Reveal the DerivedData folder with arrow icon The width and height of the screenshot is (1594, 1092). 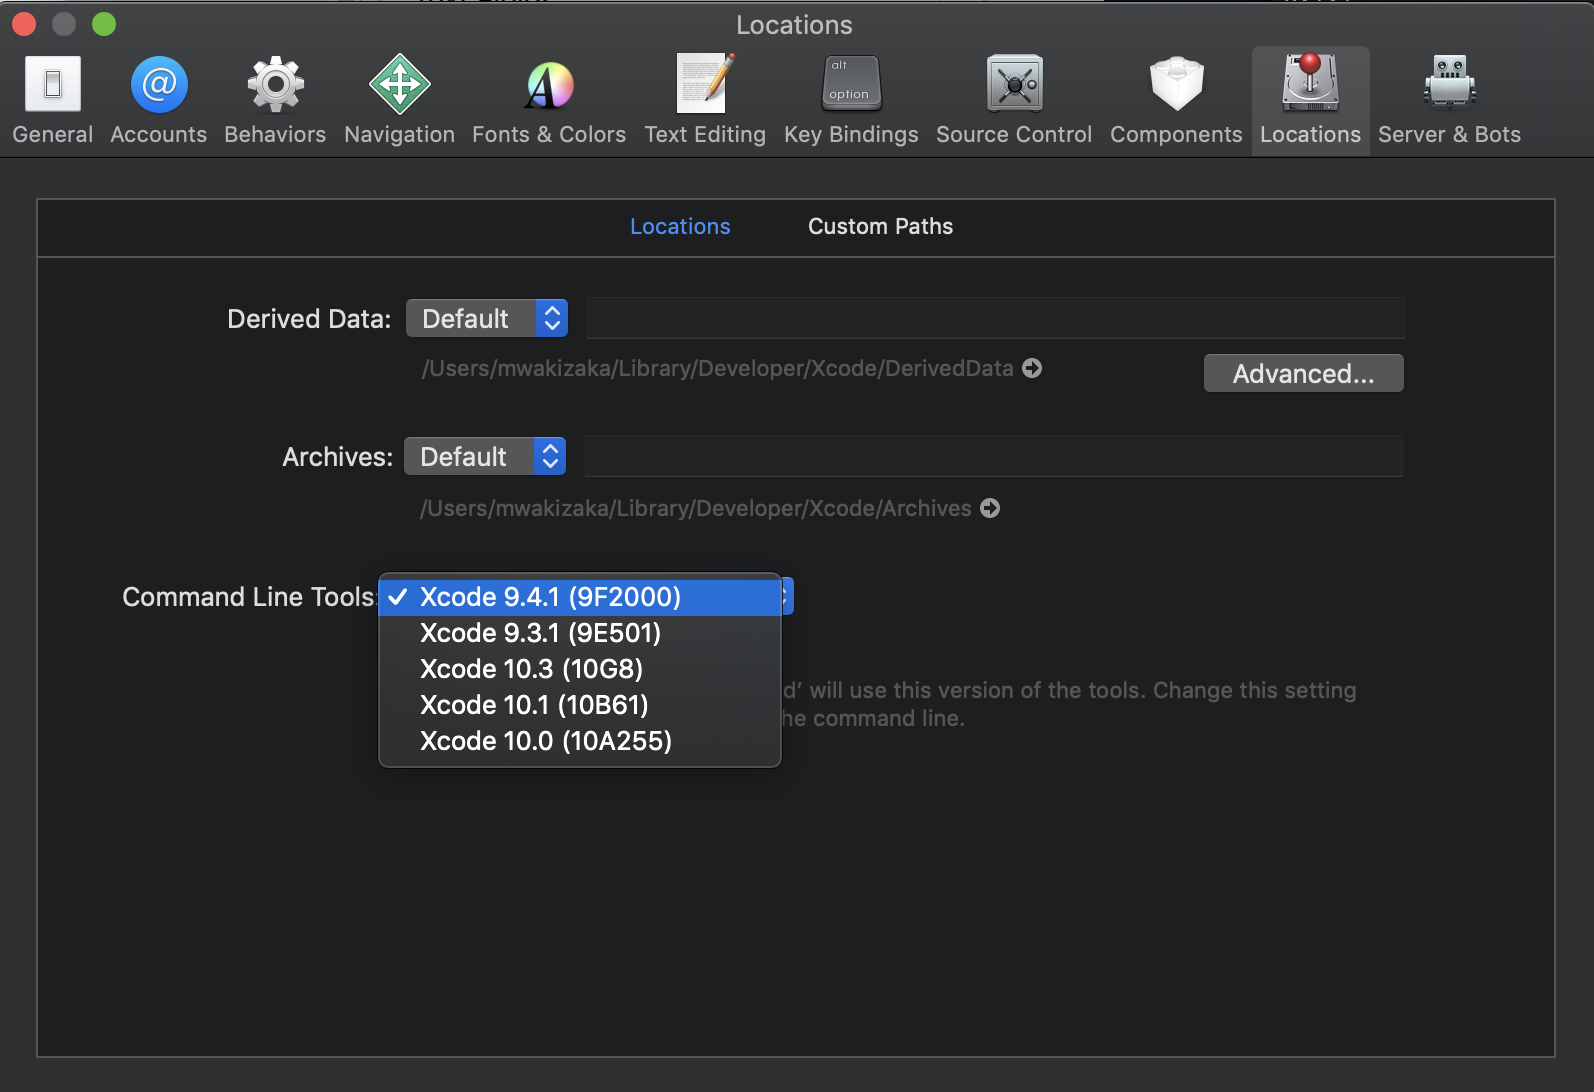point(1032,368)
